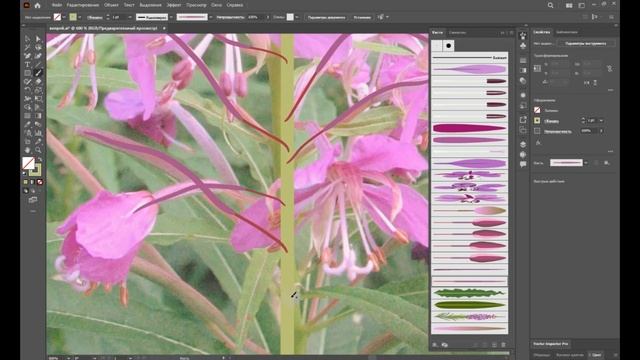
Task: Select the Column Graph tool
Action: click(x=38, y=133)
